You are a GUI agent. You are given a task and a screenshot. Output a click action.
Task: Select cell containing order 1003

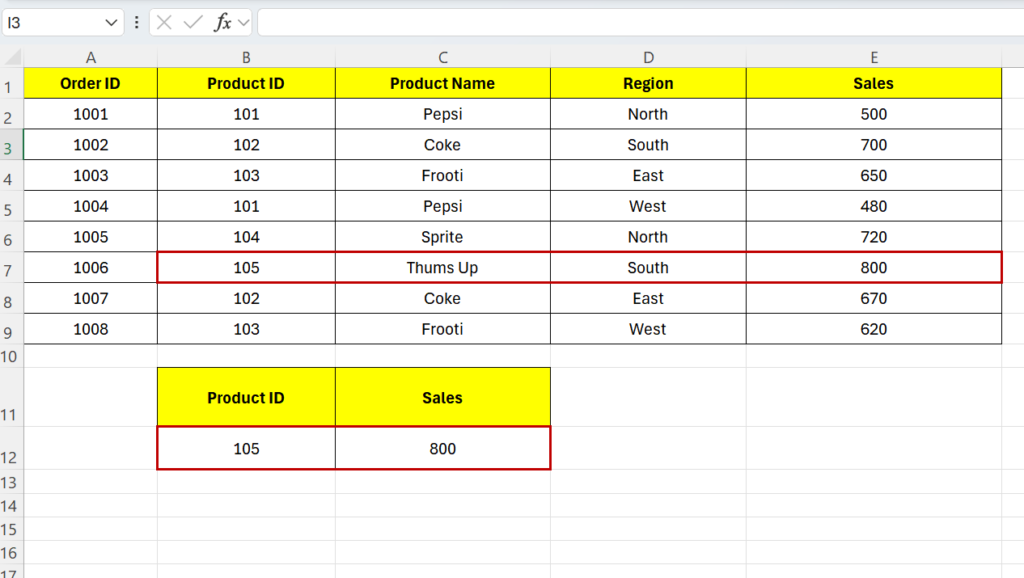[91, 176]
